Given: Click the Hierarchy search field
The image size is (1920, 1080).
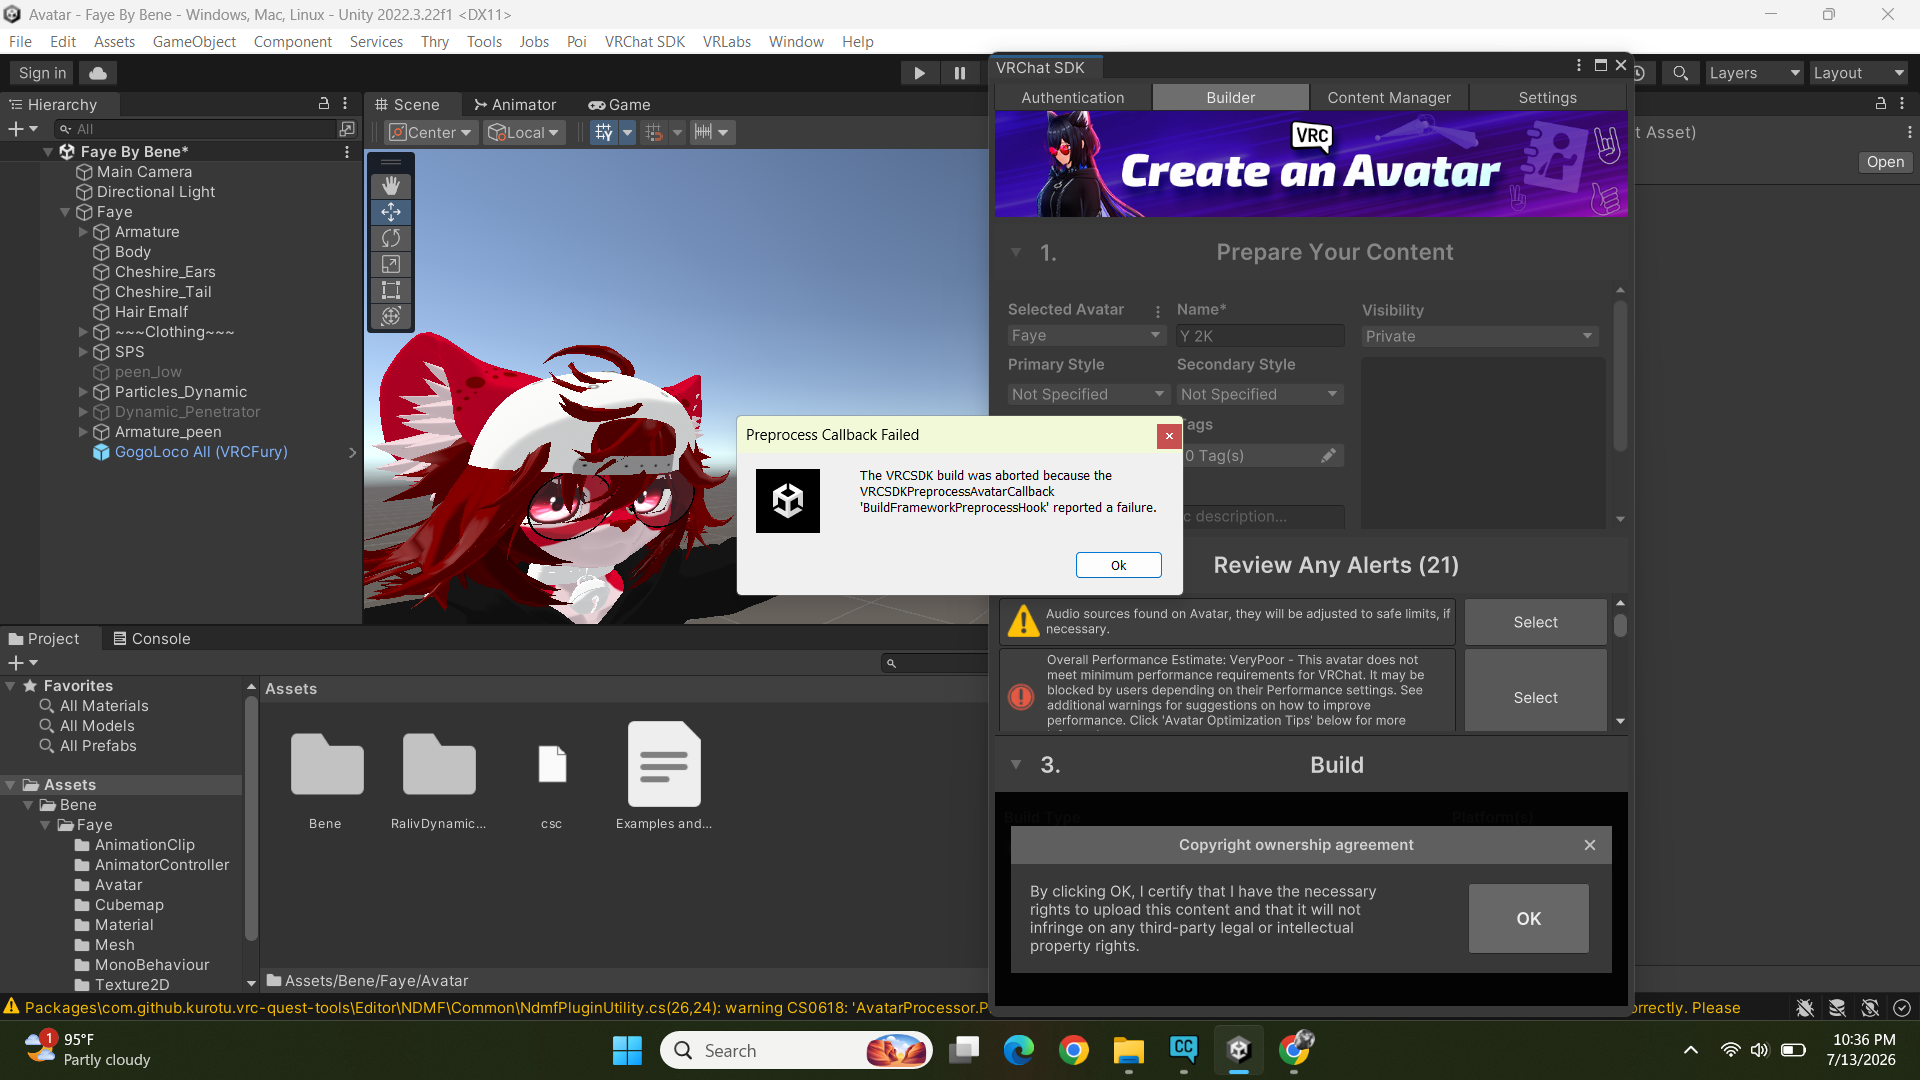Looking at the screenshot, I should [198, 129].
